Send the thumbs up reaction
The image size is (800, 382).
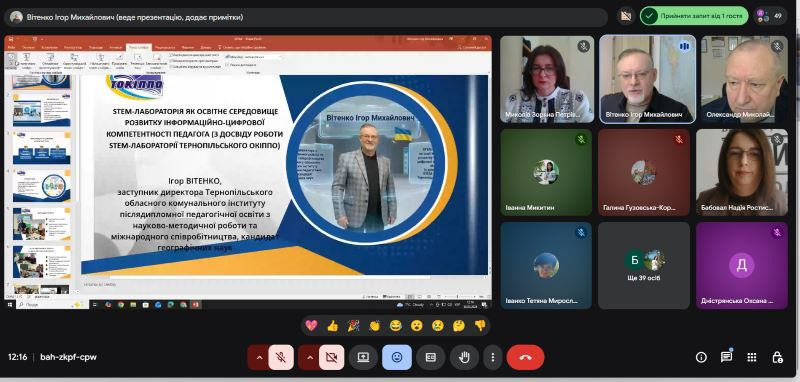[x=333, y=325]
